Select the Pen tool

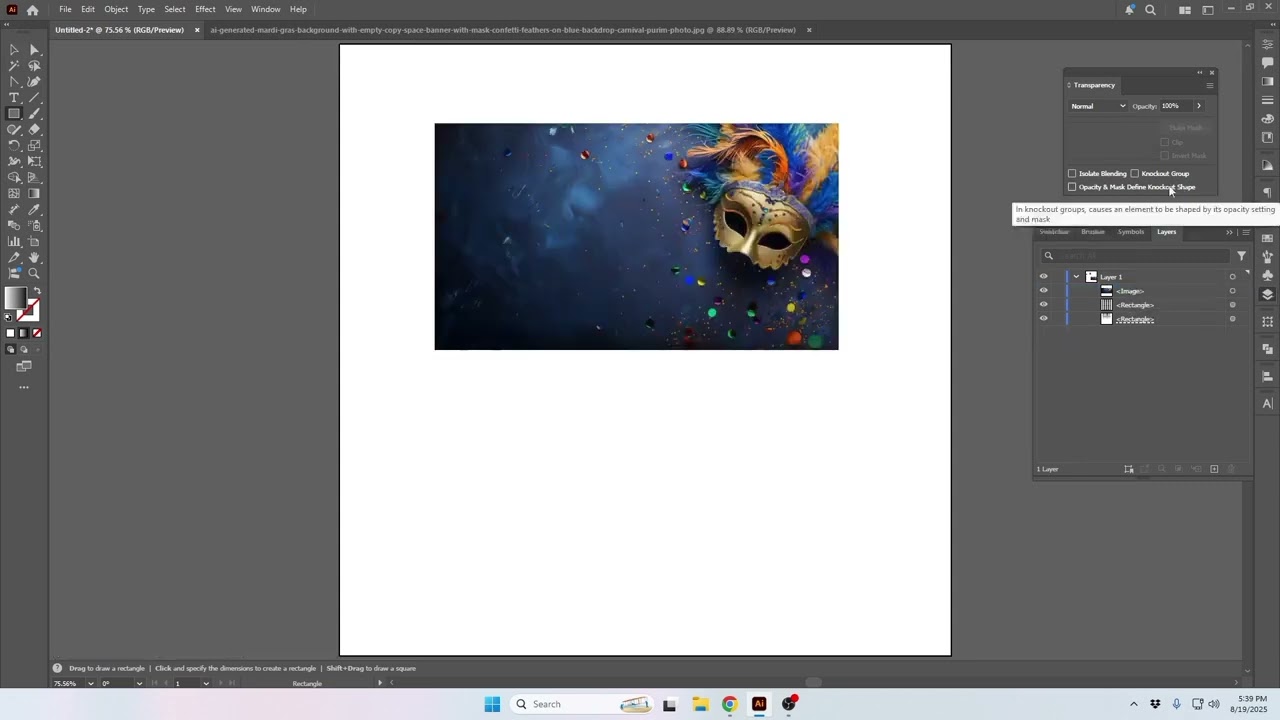[x=14, y=82]
